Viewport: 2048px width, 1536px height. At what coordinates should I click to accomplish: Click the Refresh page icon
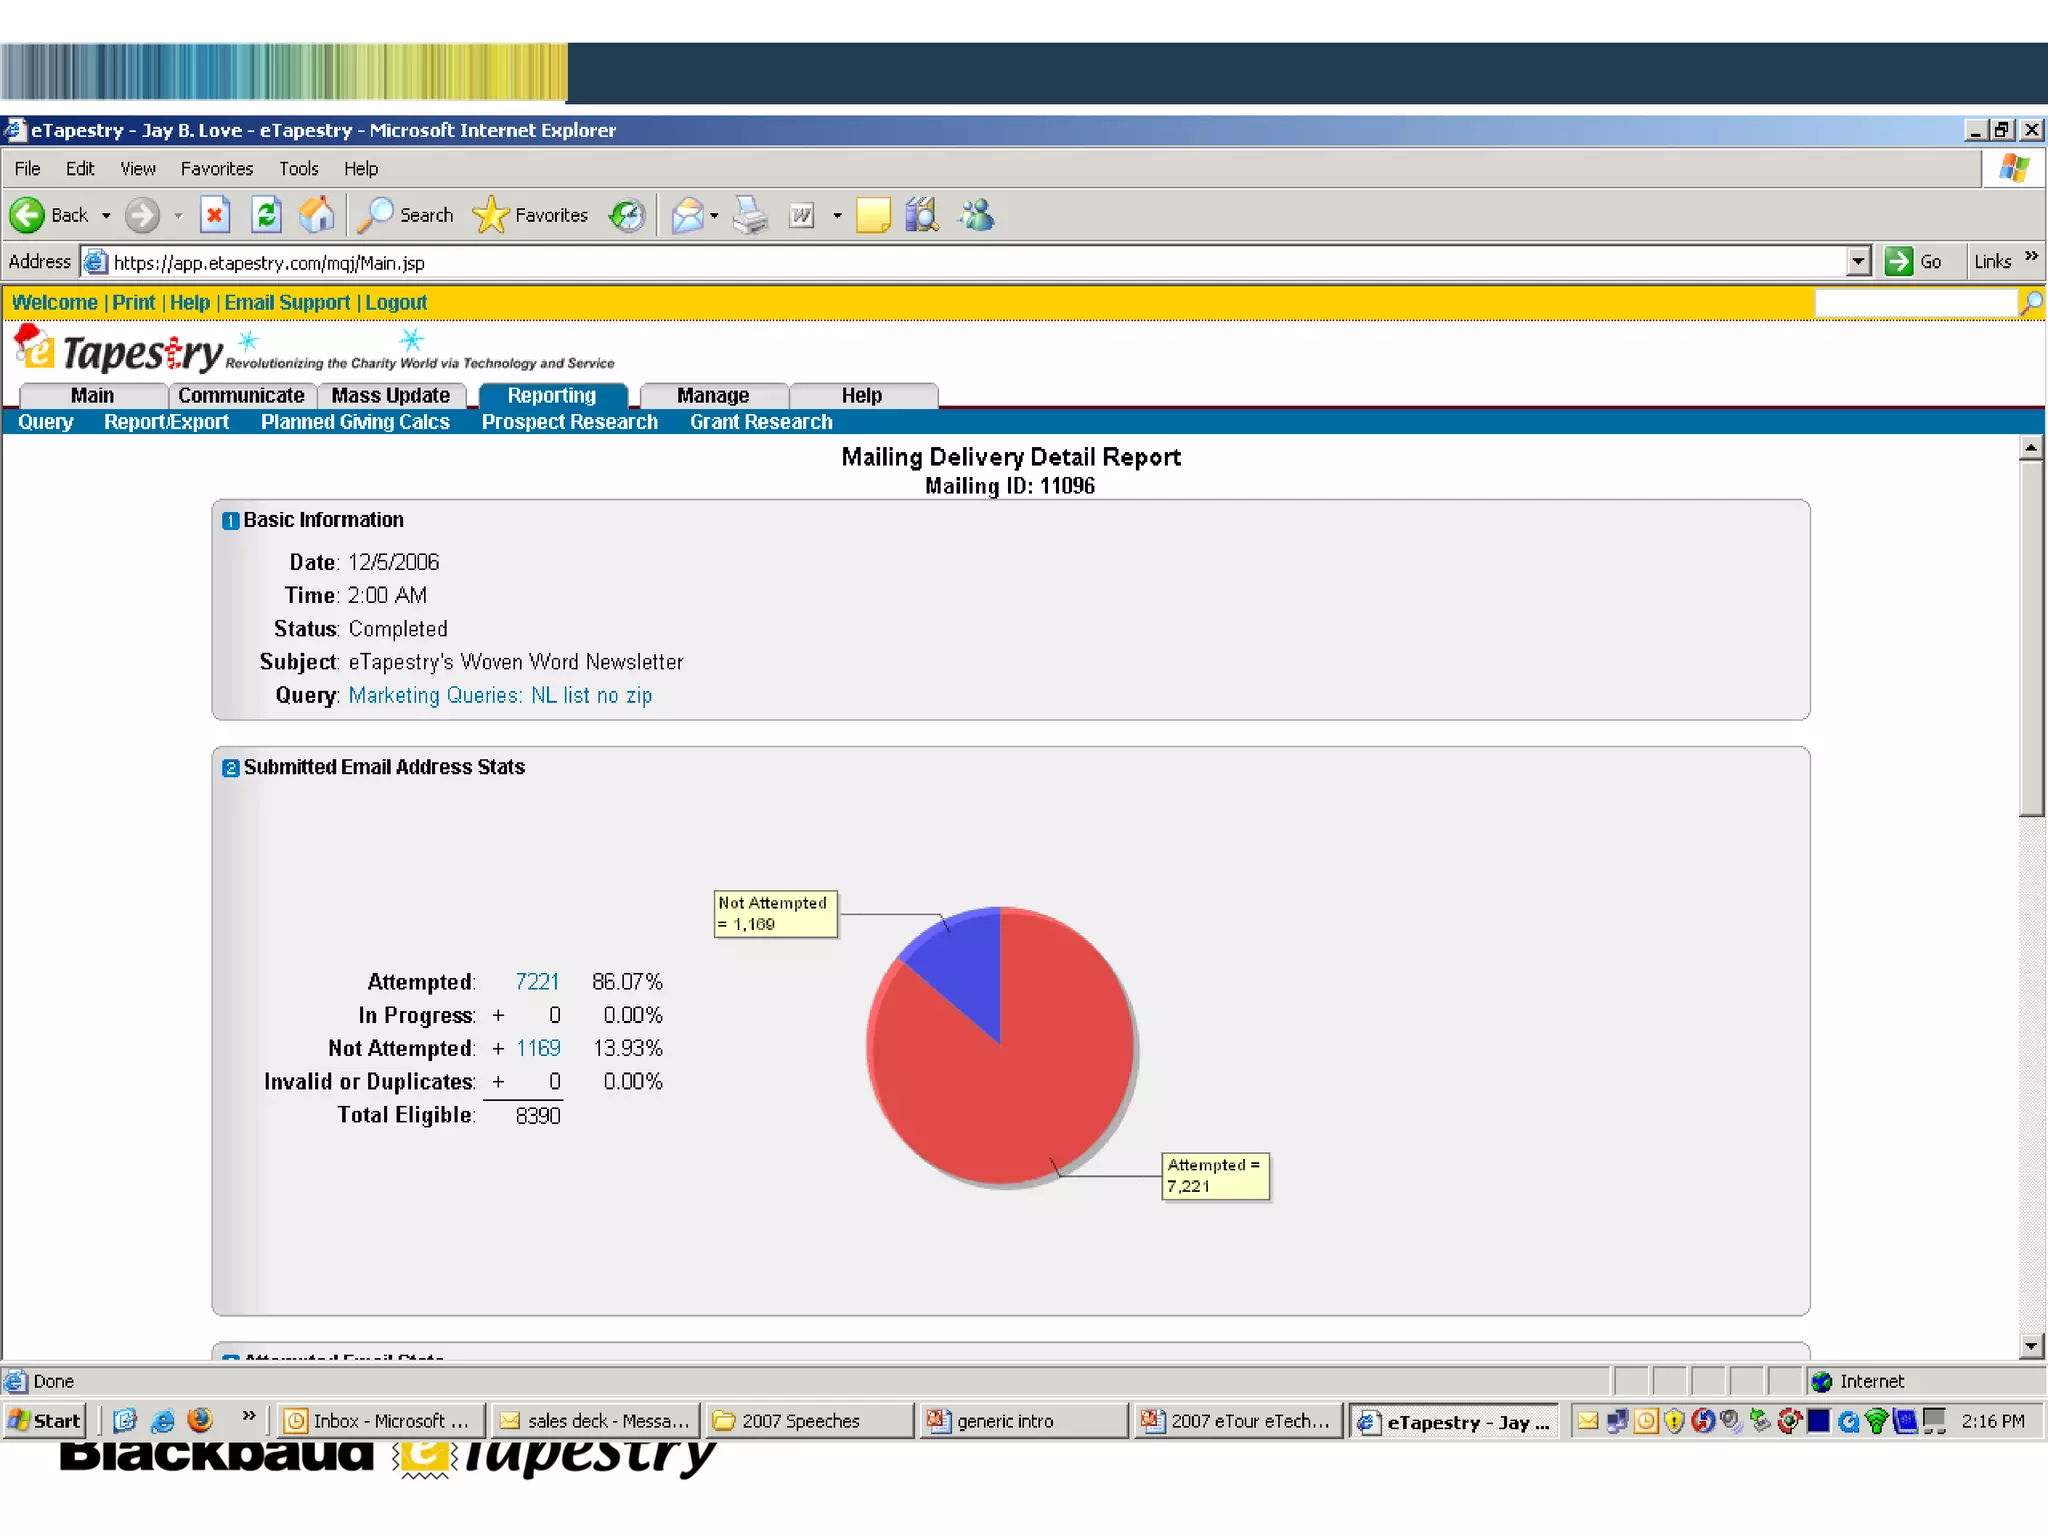[x=266, y=215]
